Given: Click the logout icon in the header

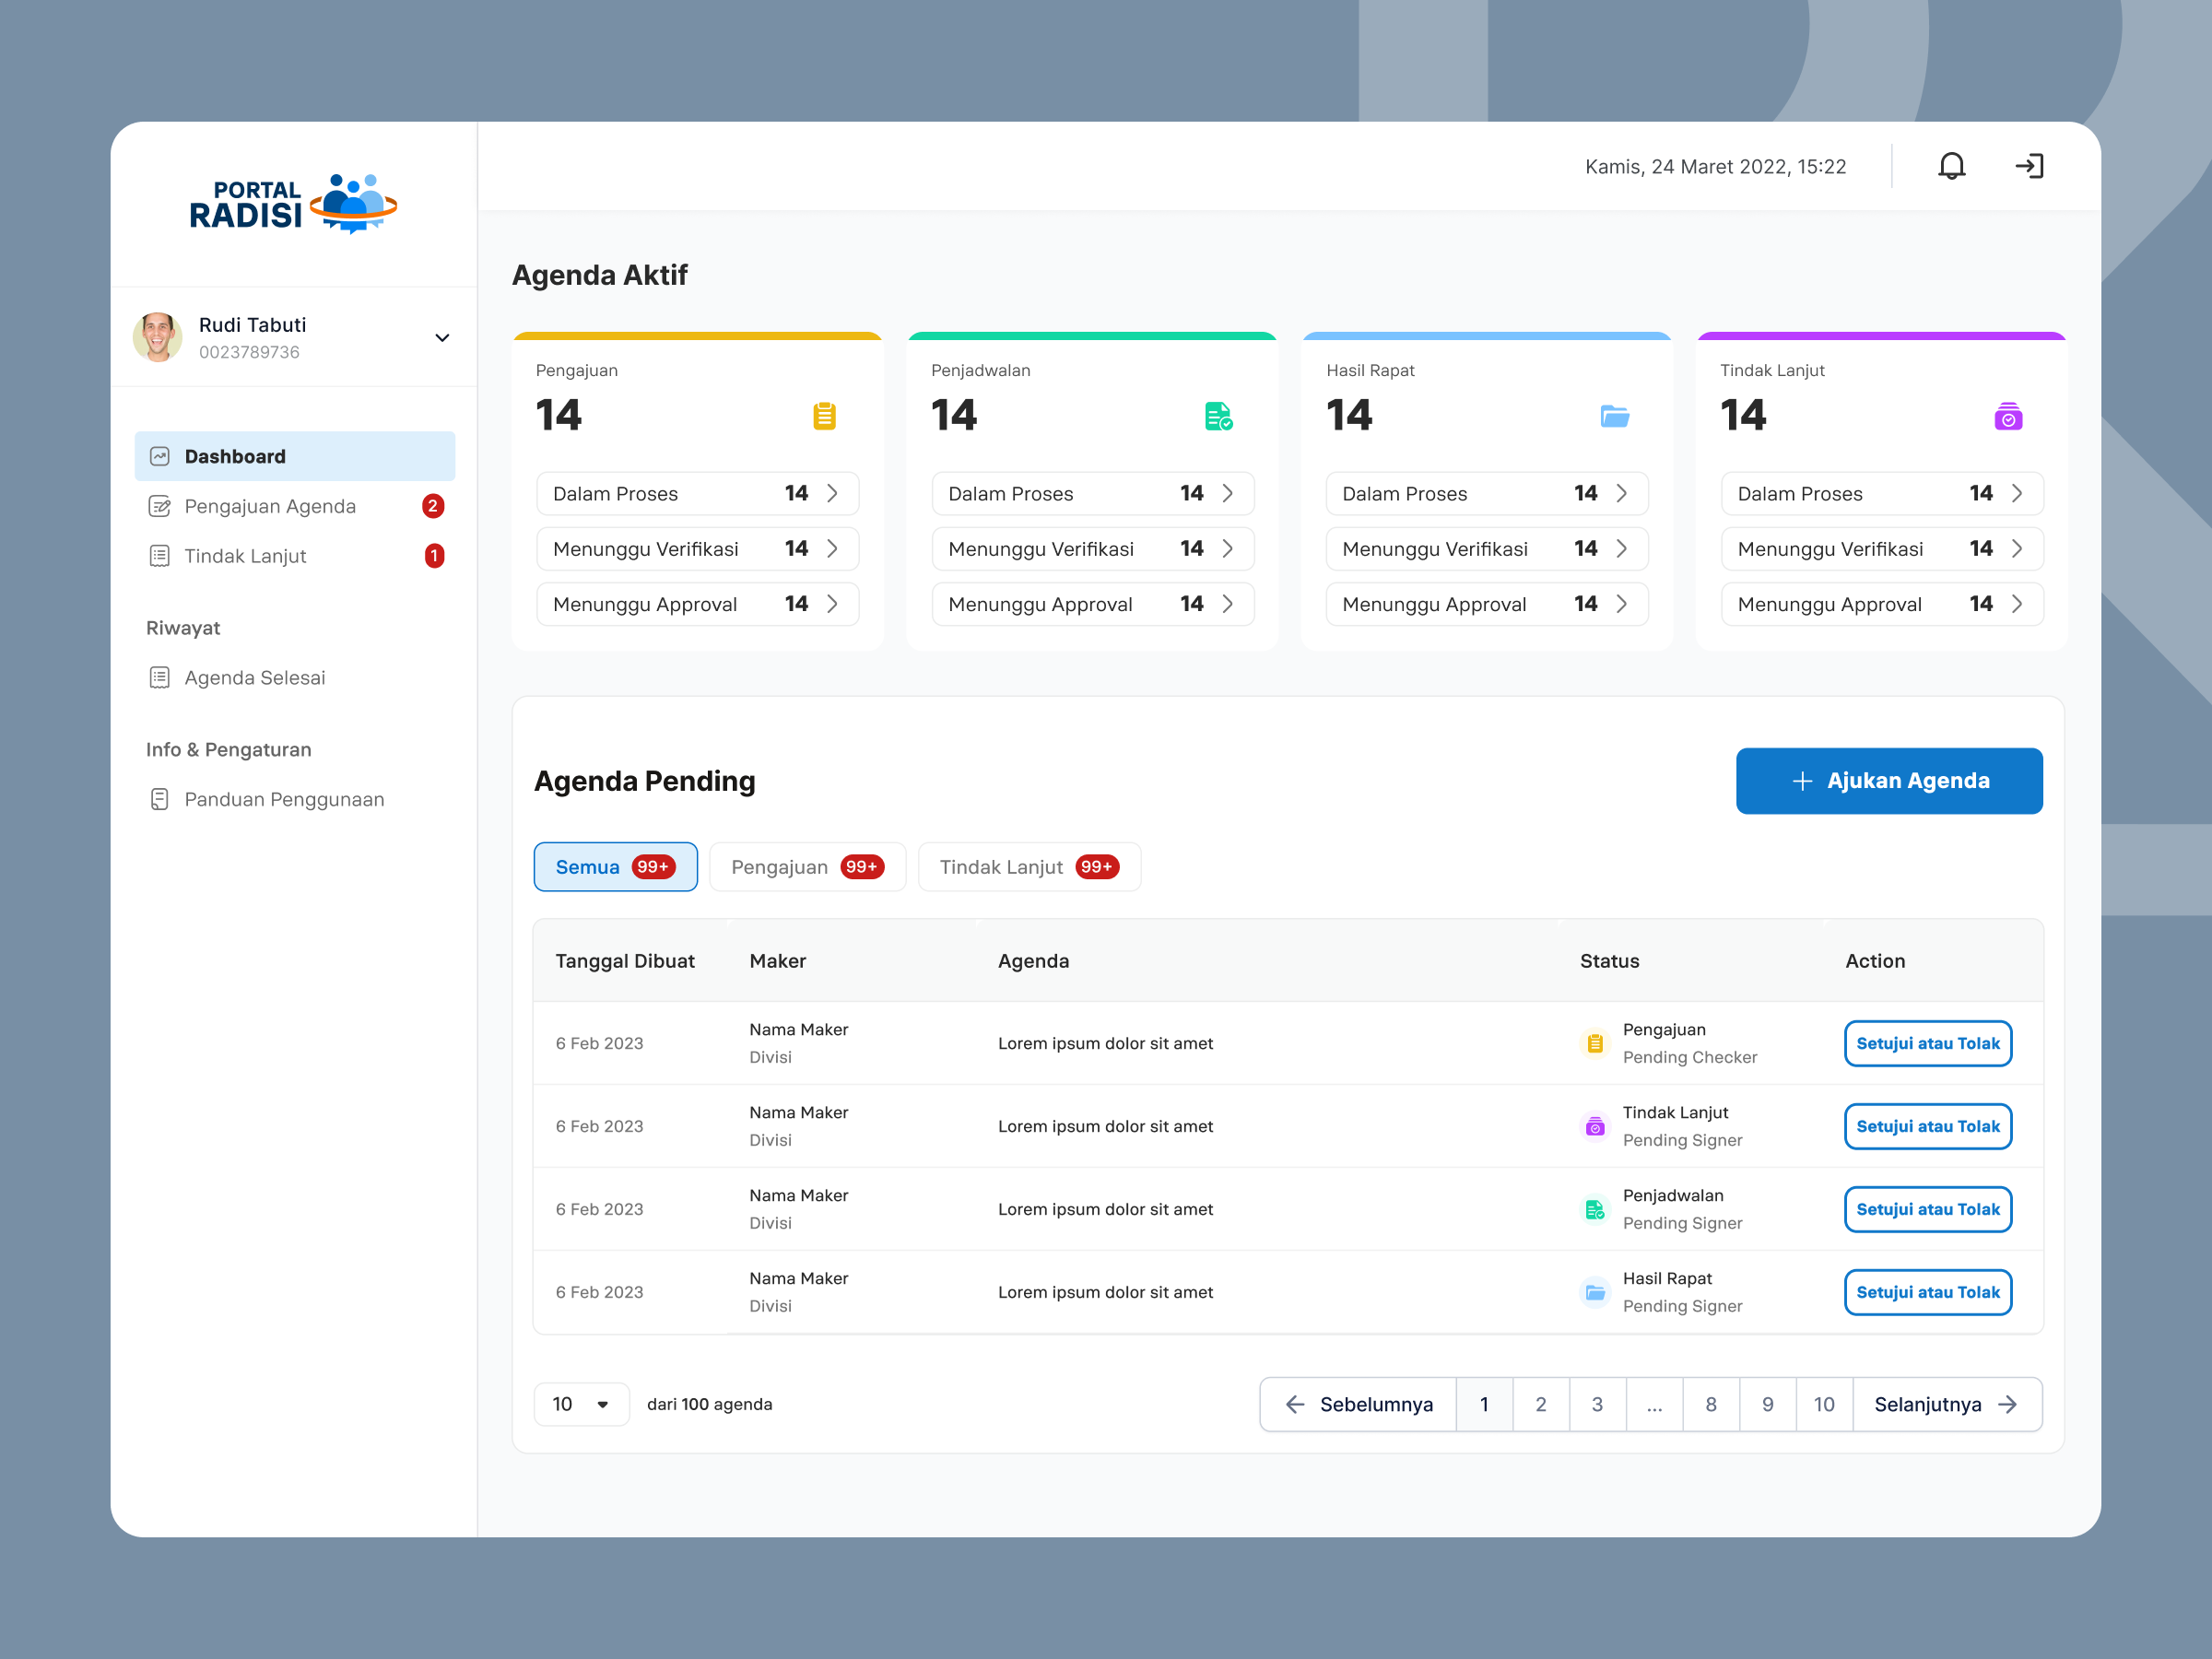Looking at the screenshot, I should (2030, 166).
